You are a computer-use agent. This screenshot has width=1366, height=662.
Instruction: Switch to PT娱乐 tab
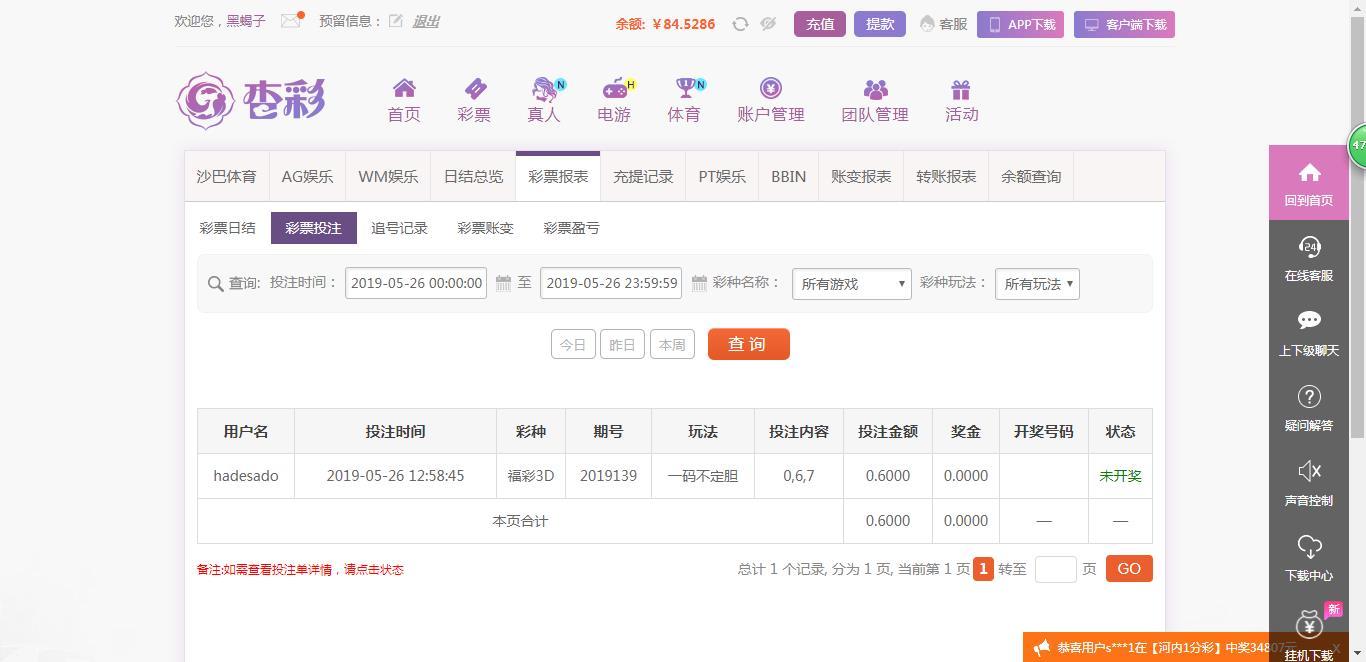(722, 177)
